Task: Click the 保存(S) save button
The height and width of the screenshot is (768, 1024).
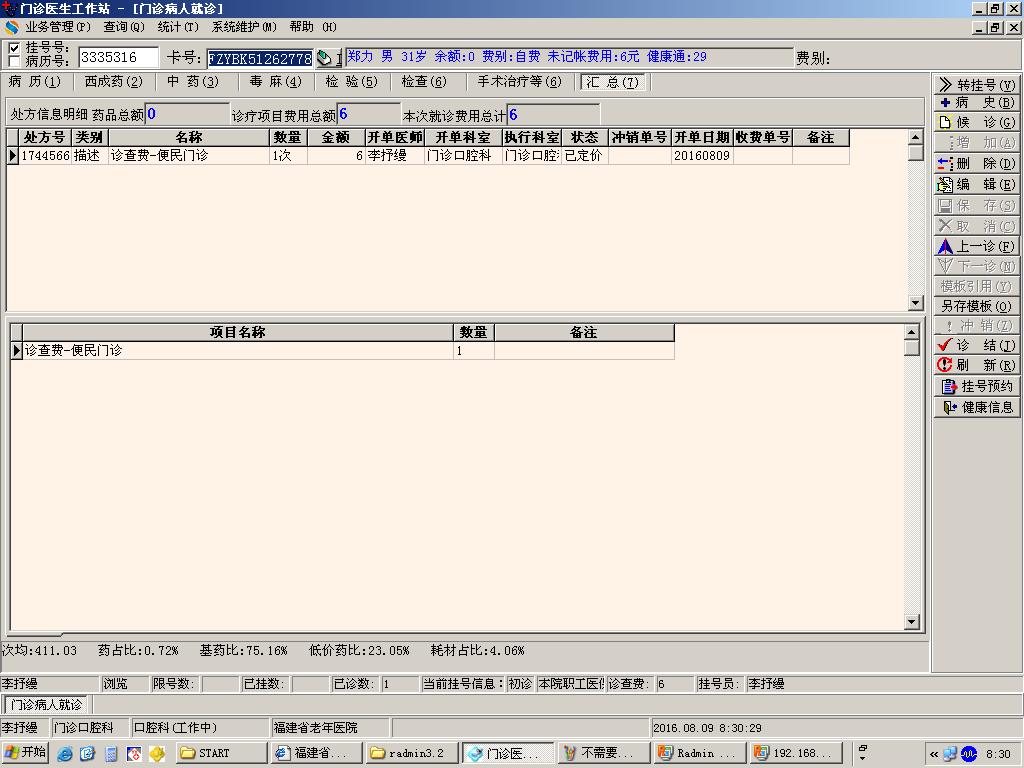Action: tap(976, 205)
